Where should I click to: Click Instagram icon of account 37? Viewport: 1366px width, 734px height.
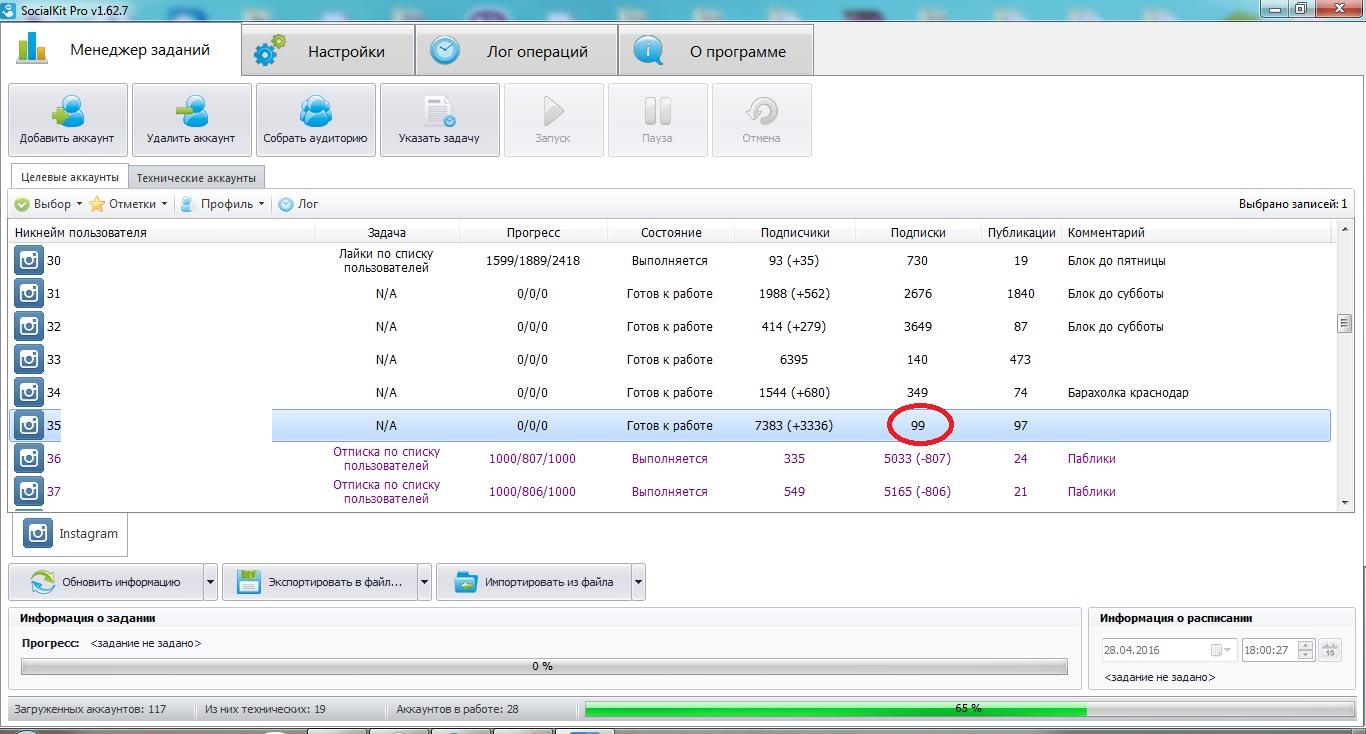pyautogui.click(x=29, y=491)
